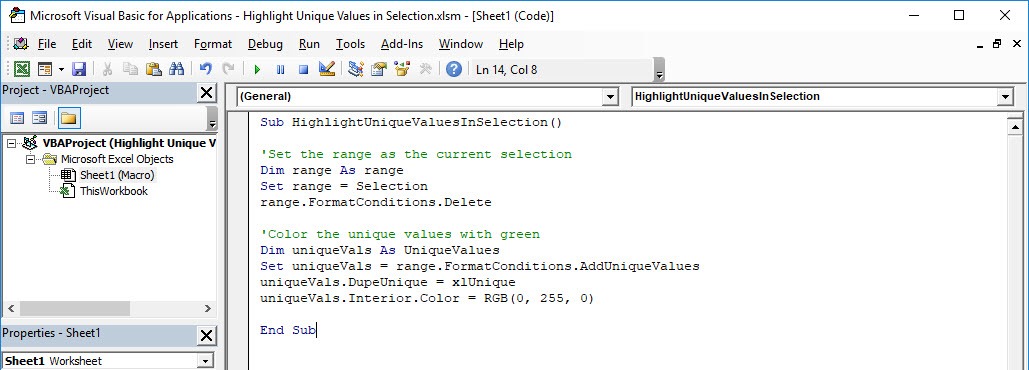1029x370 pixels.
Task: Open the Help menu
Action: click(x=511, y=44)
